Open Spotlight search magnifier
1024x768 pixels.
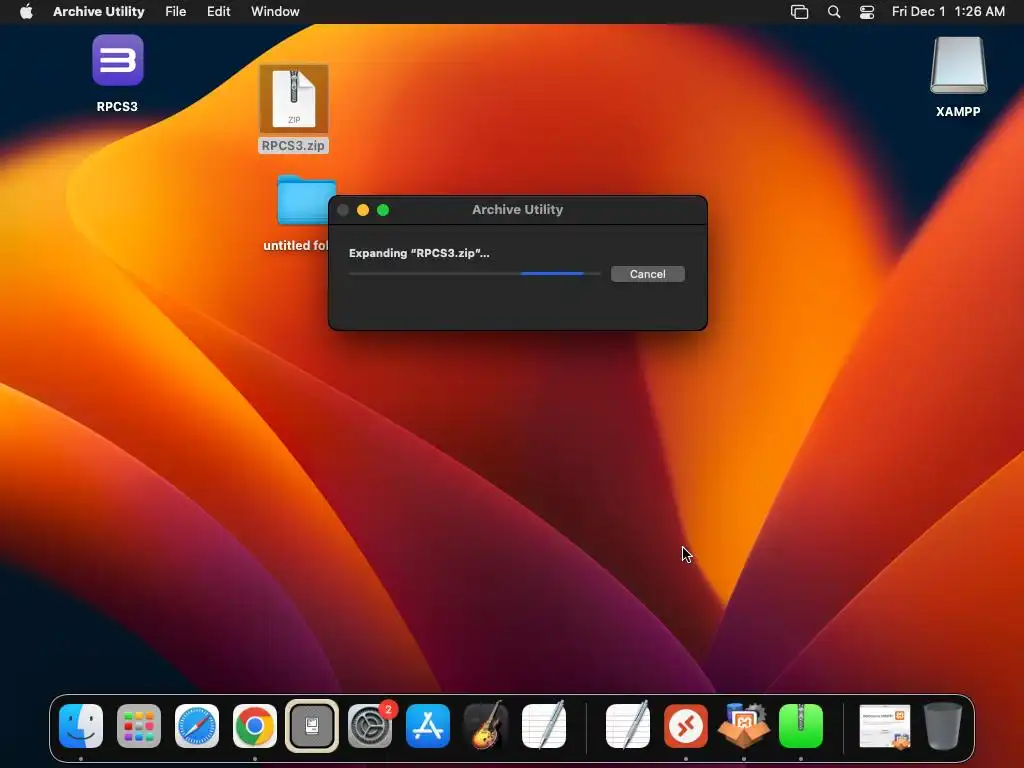[x=834, y=11]
